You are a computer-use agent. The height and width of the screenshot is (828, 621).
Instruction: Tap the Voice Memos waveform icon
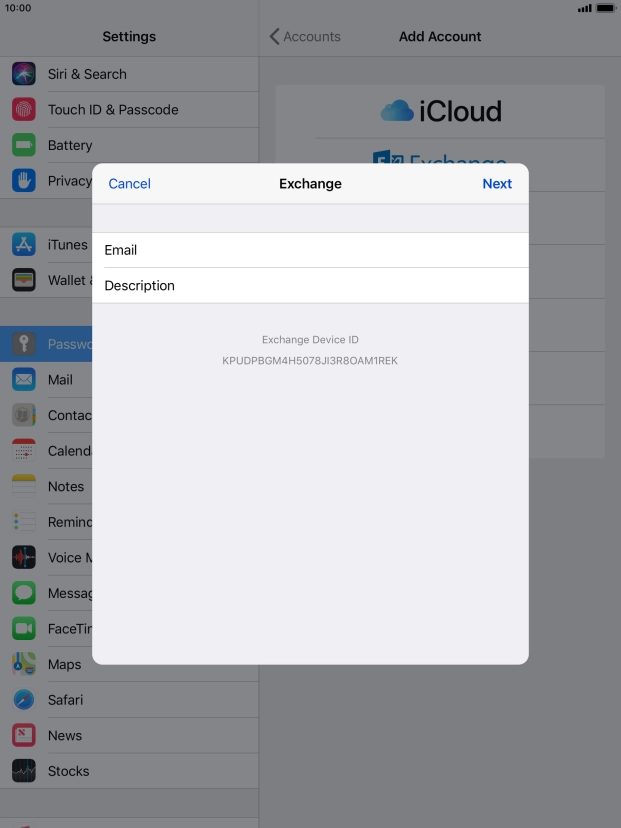coord(24,558)
